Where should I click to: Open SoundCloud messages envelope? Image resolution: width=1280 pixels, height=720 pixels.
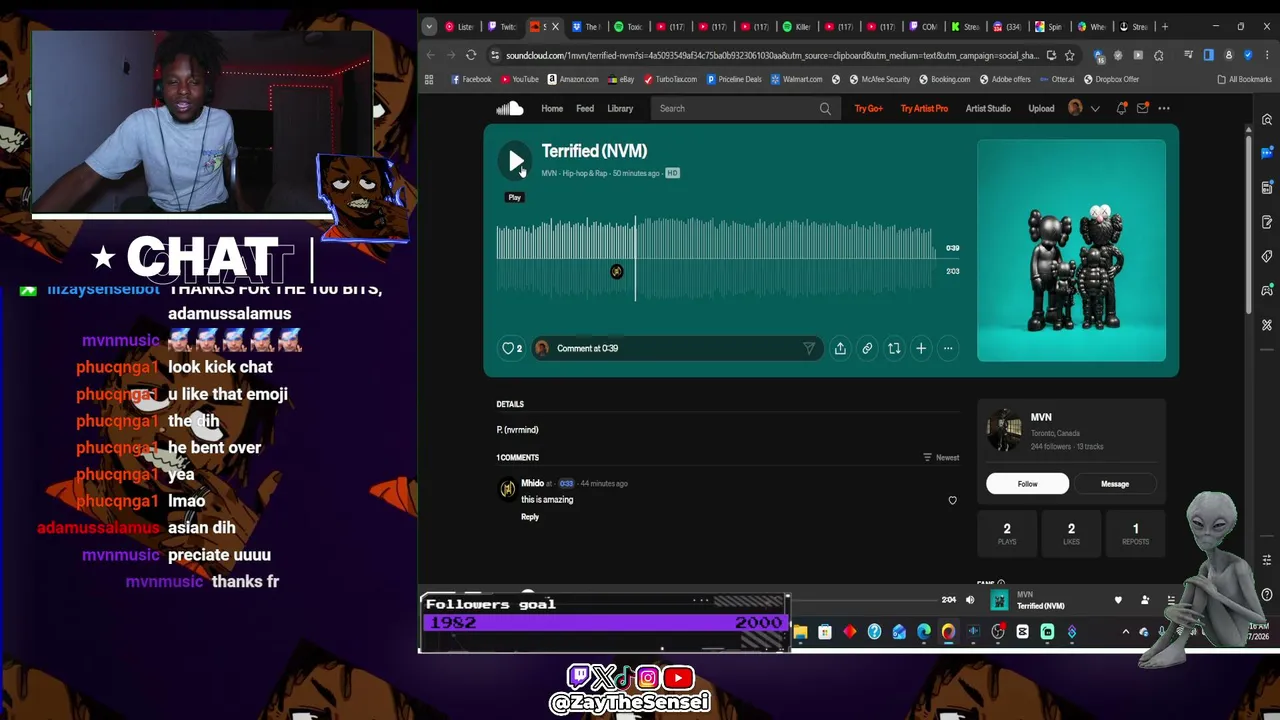coord(1143,108)
